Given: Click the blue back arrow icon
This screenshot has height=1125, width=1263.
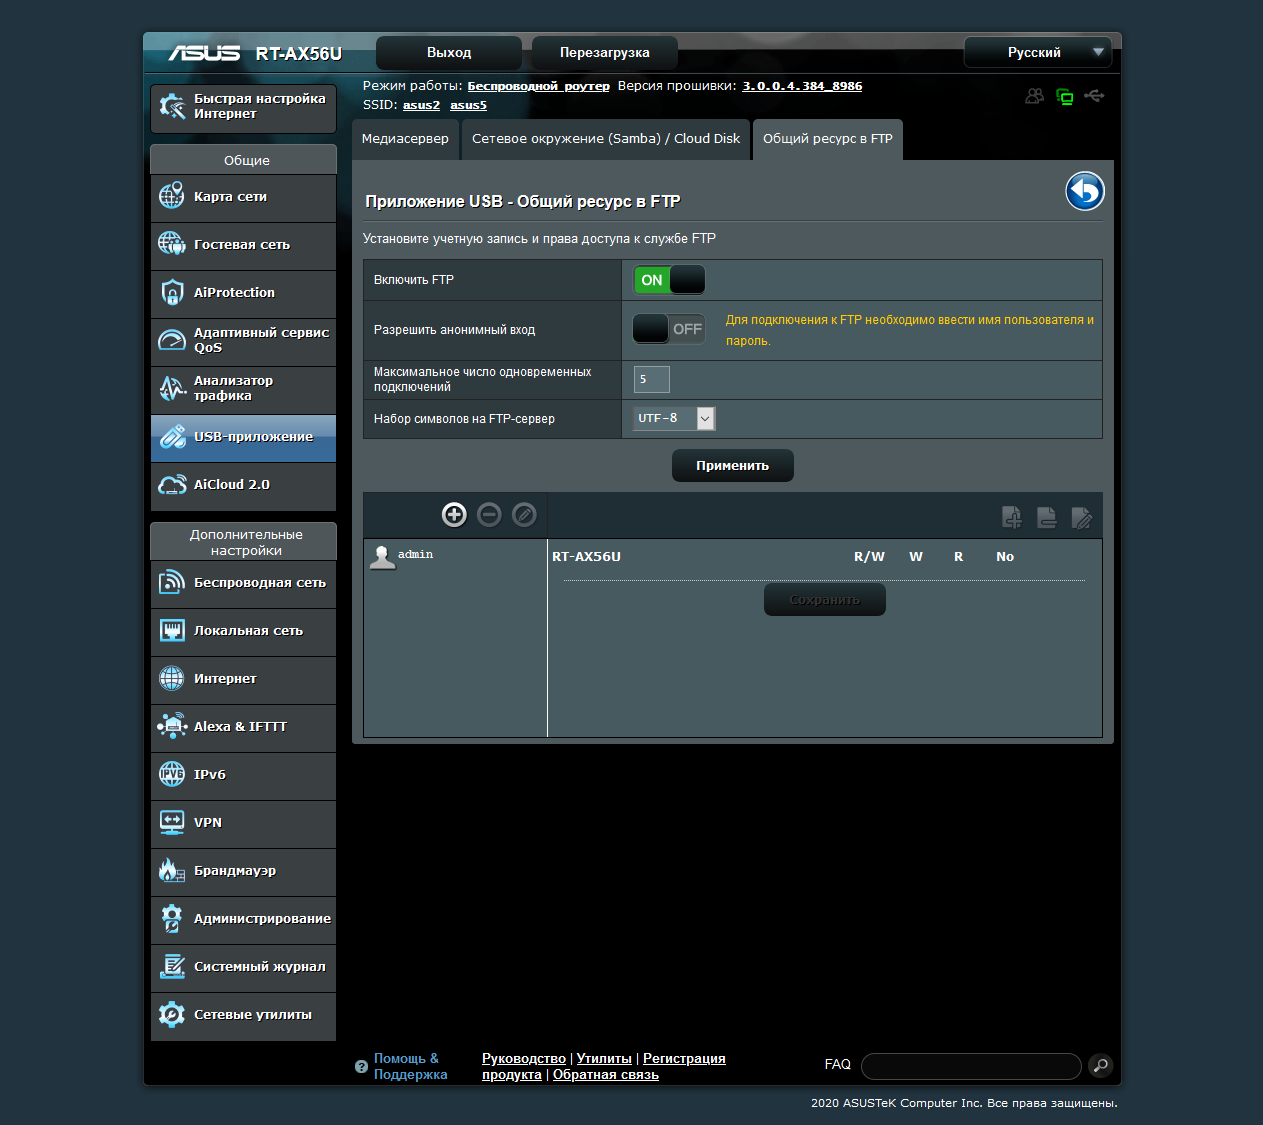Looking at the screenshot, I should (1085, 191).
